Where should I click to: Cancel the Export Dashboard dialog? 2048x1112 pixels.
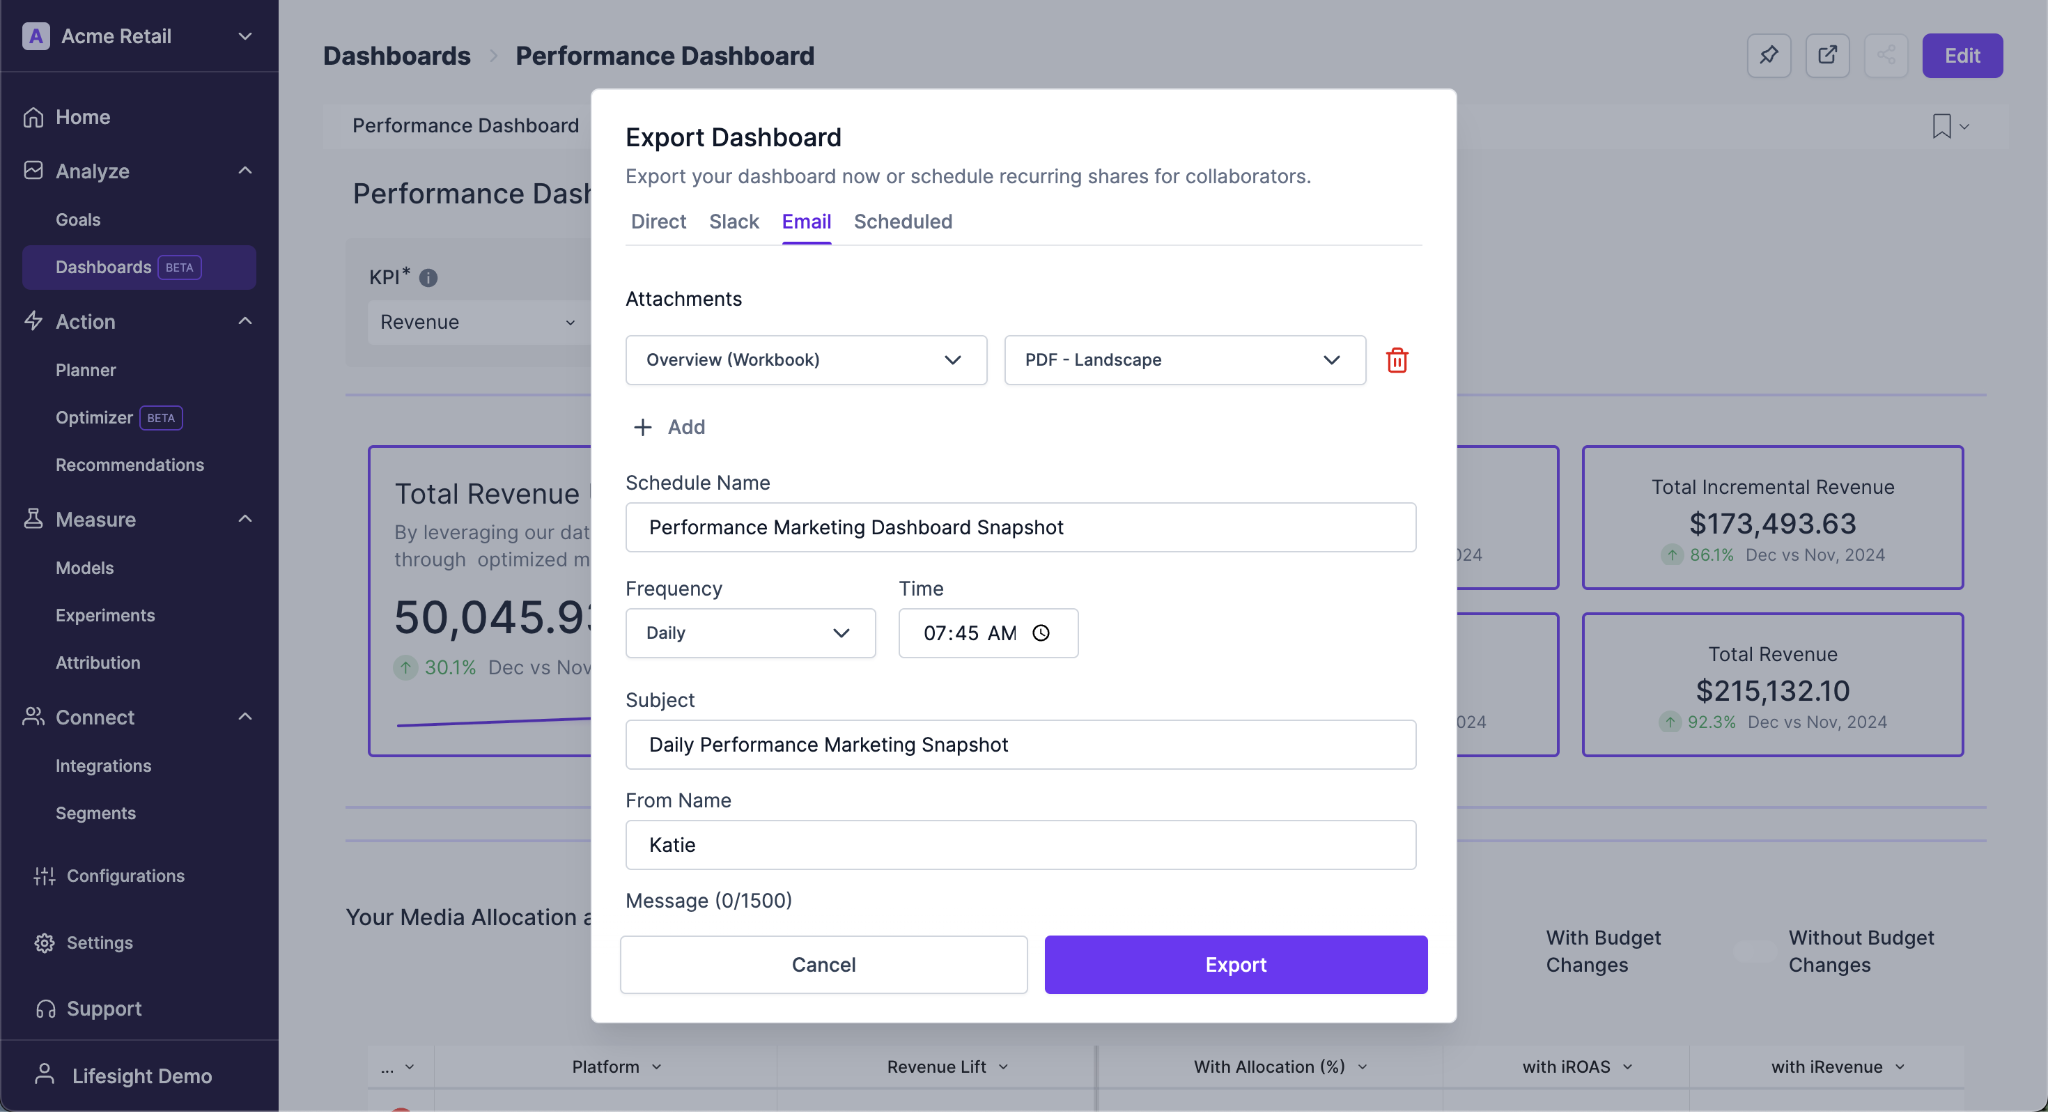tap(823, 964)
